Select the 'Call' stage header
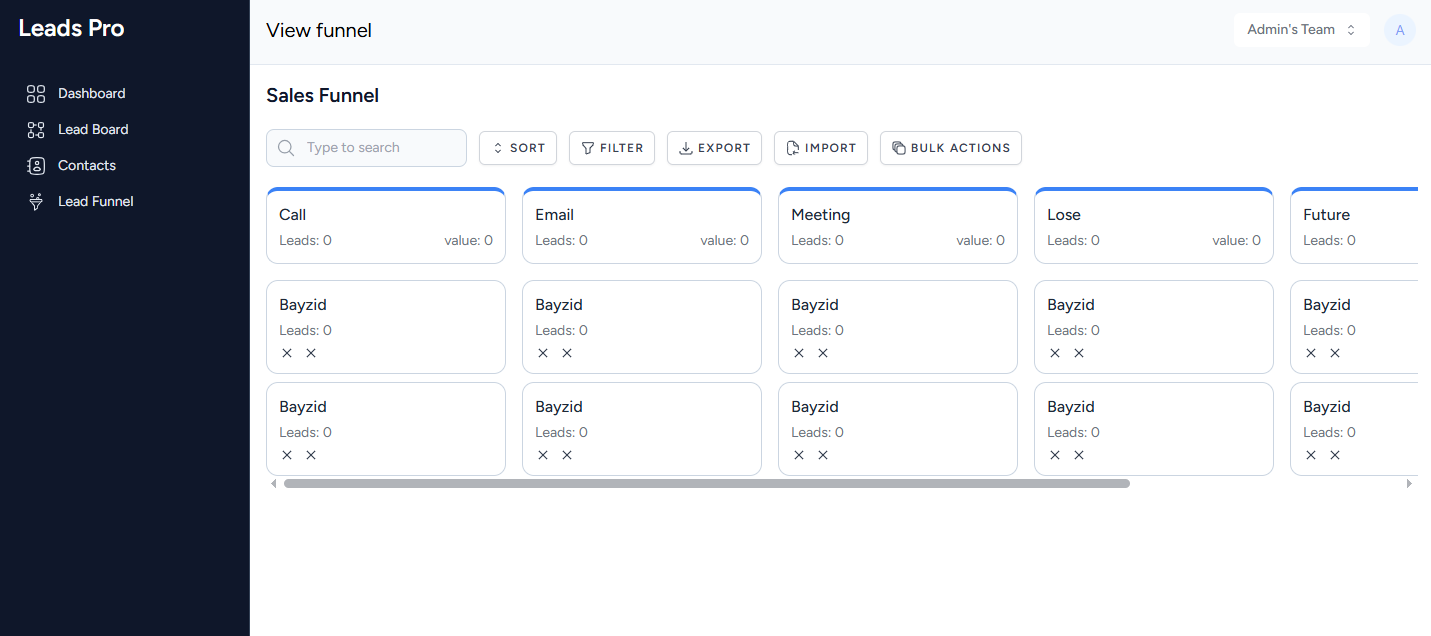 click(x=386, y=226)
